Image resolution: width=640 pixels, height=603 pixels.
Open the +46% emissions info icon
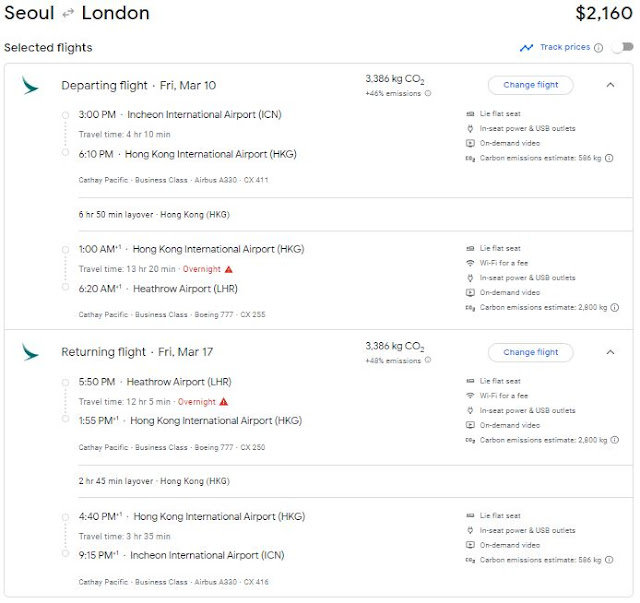[428, 93]
